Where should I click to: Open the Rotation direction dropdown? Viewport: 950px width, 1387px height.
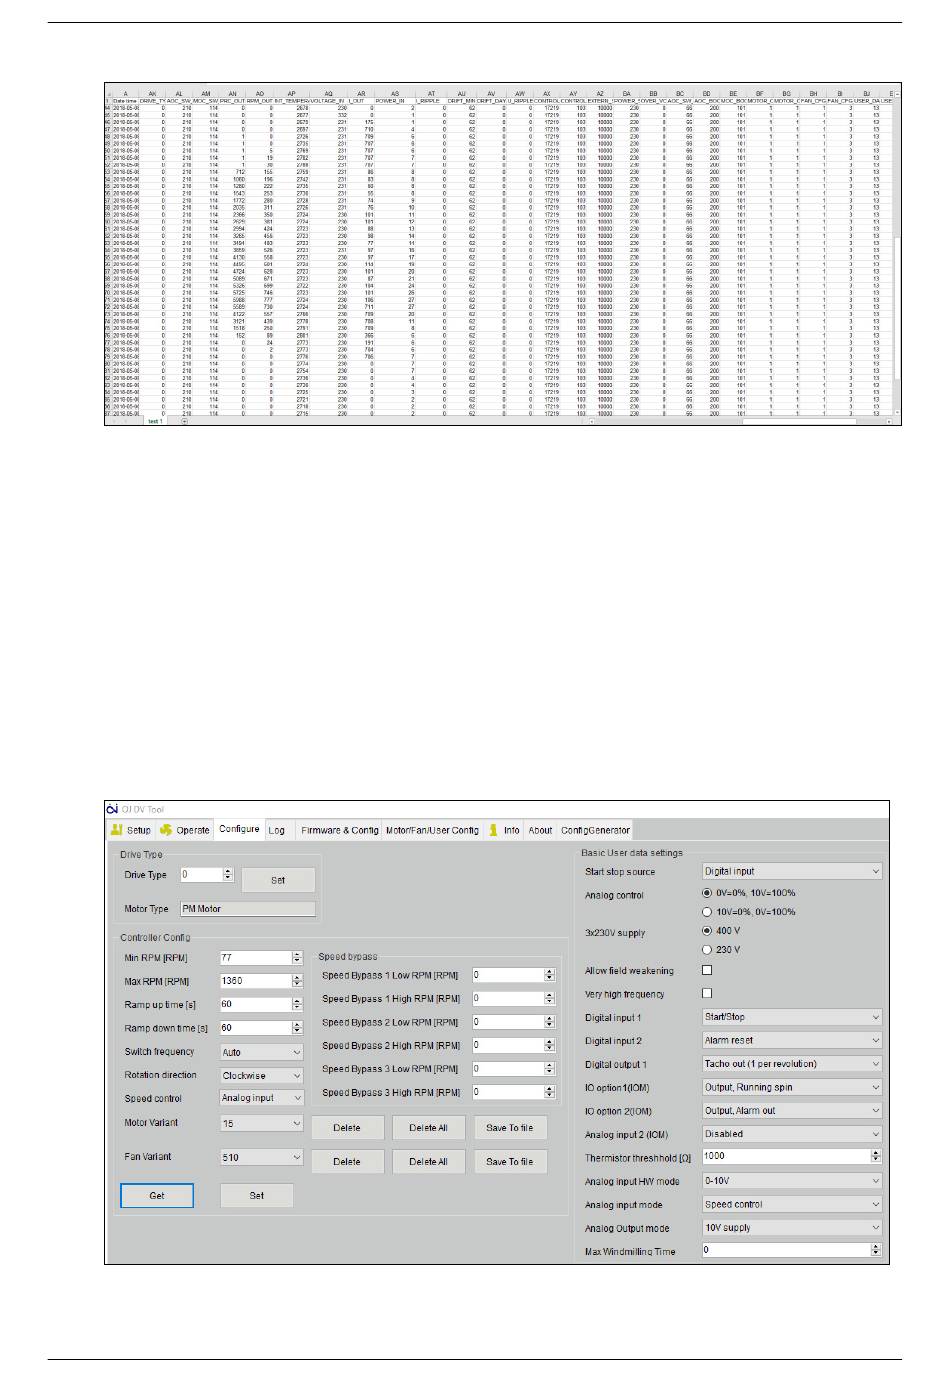click(261, 1076)
